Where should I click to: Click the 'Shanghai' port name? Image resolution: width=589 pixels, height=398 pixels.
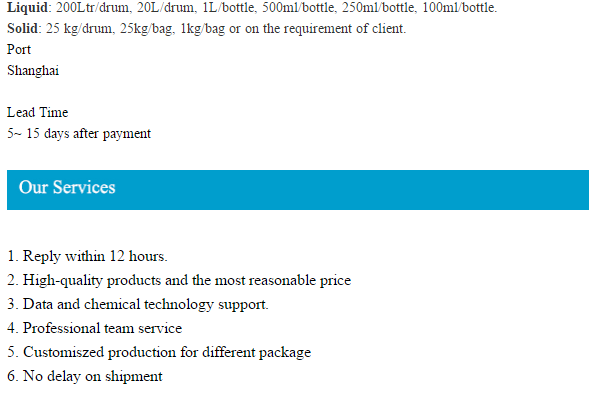point(33,71)
